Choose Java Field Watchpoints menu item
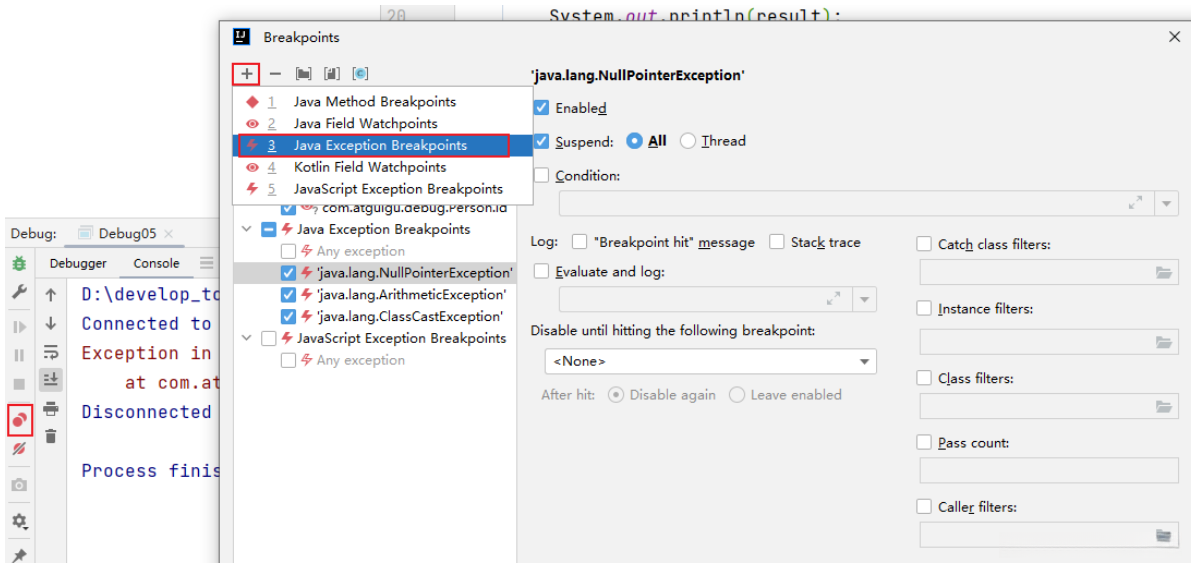The height and width of the screenshot is (567, 1191). tap(382, 123)
